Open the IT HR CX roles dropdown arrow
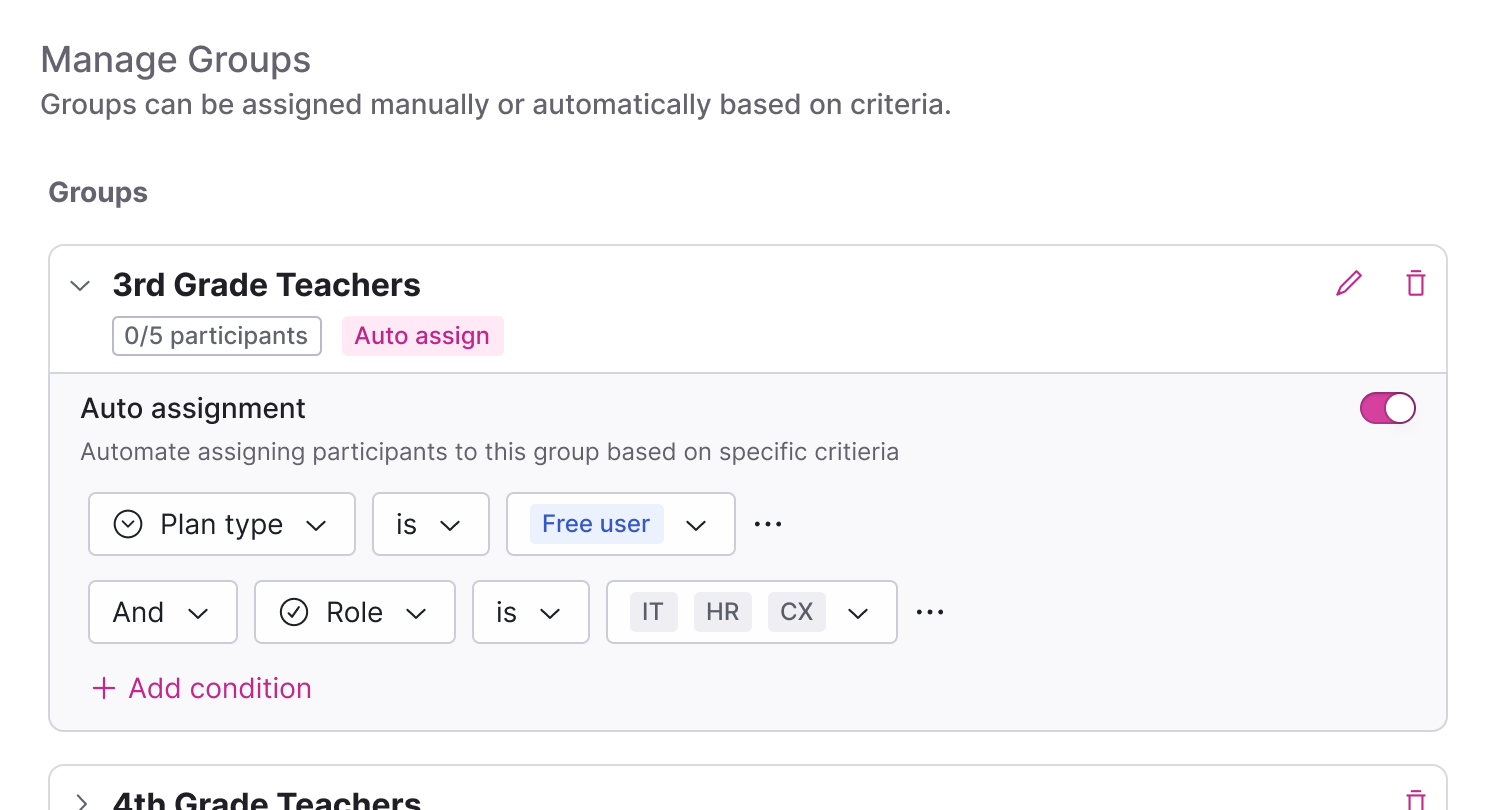Screen dimensions: 1496x810 (858, 613)
